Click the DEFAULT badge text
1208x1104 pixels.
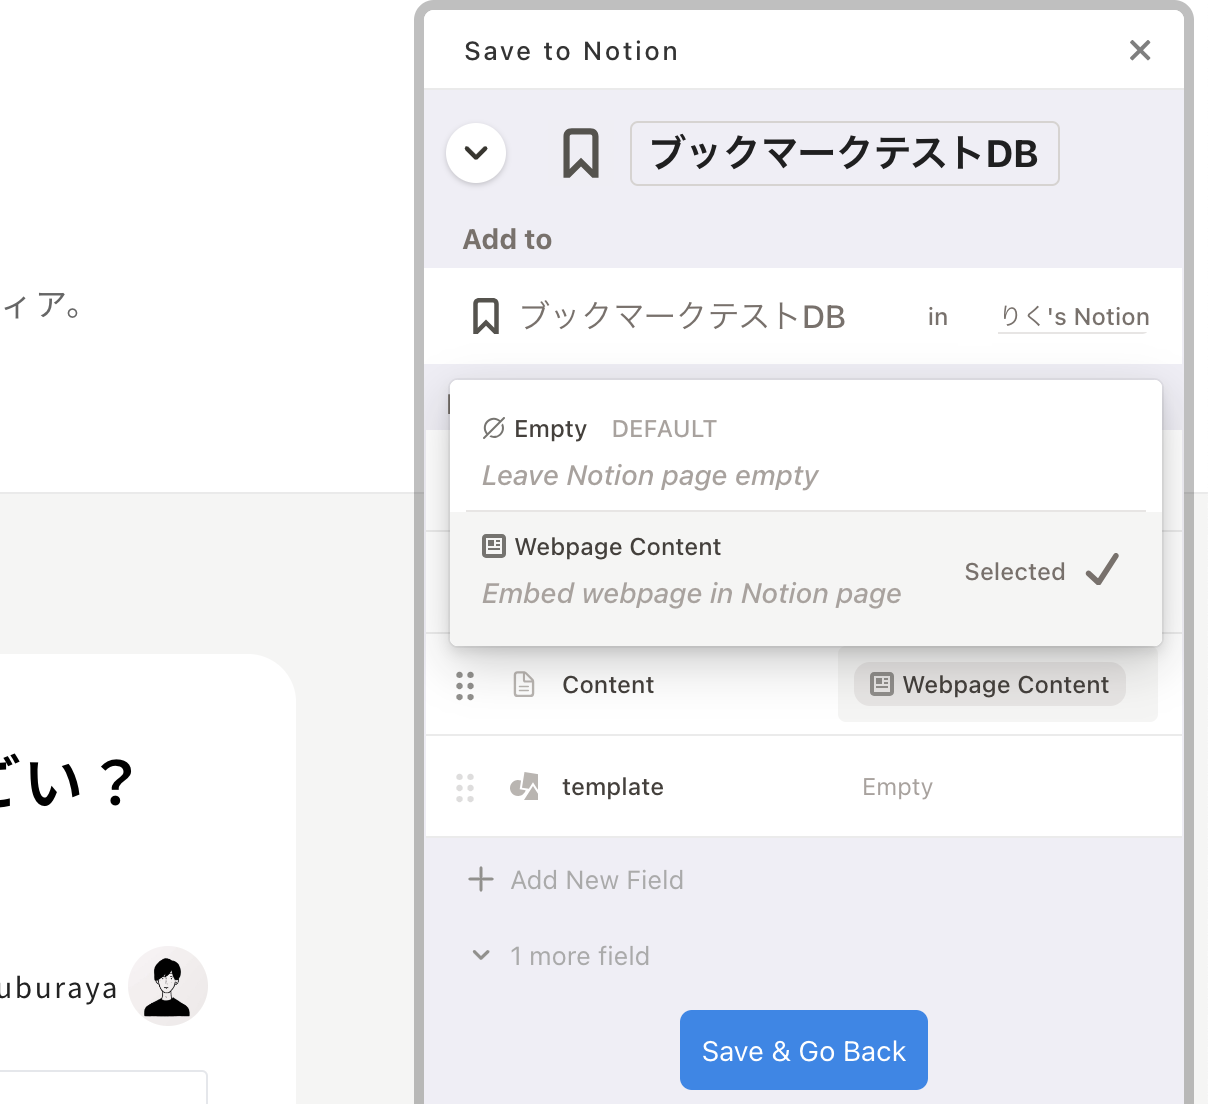[x=664, y=429]
